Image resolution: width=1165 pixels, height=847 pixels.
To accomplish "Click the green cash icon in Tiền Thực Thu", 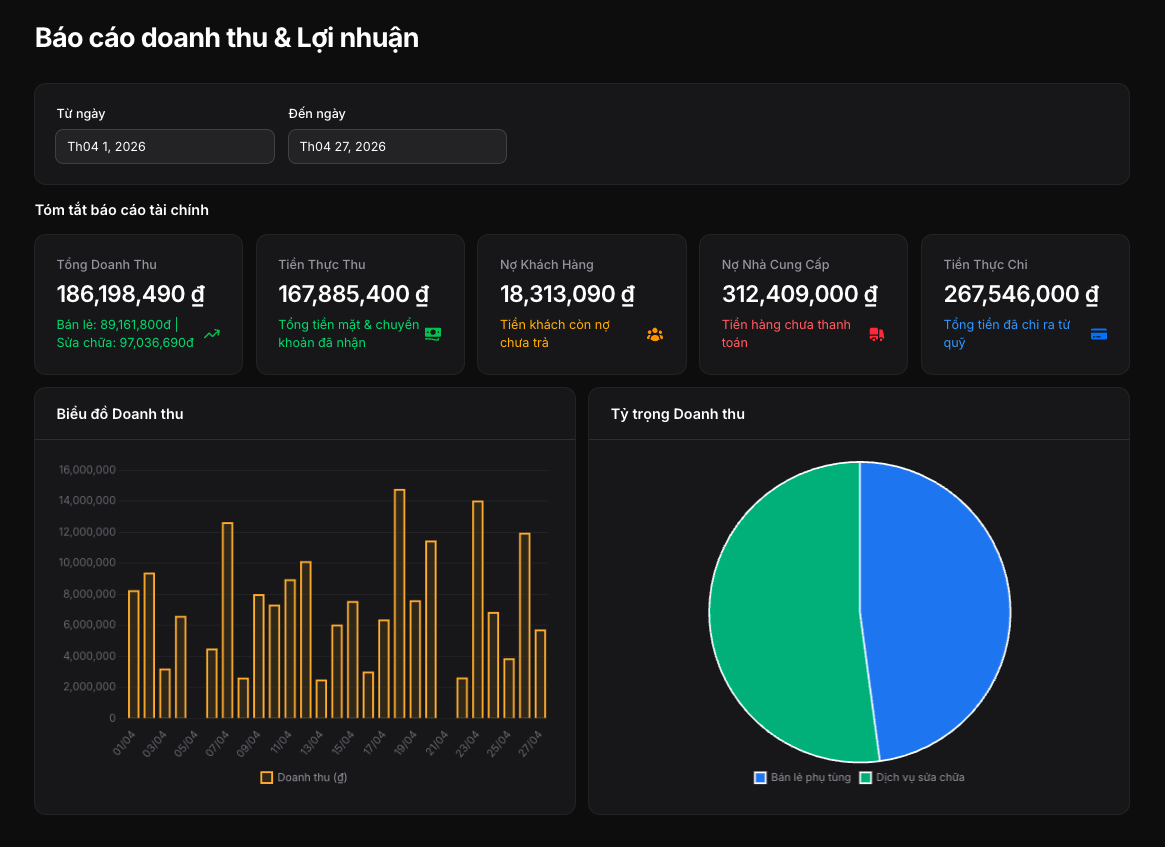I will [433, 334].
